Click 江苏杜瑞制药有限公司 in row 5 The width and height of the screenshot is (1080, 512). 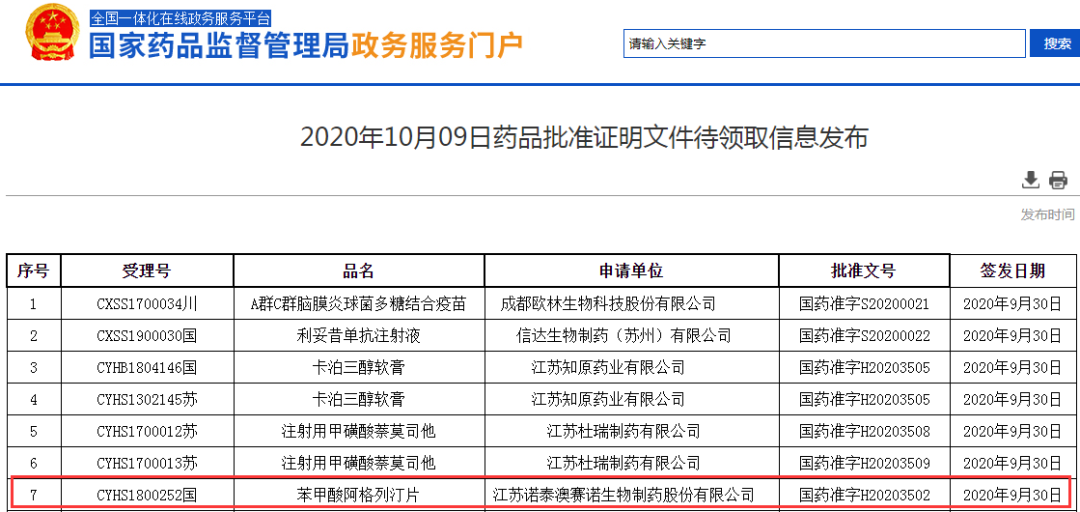click(623, 431)
